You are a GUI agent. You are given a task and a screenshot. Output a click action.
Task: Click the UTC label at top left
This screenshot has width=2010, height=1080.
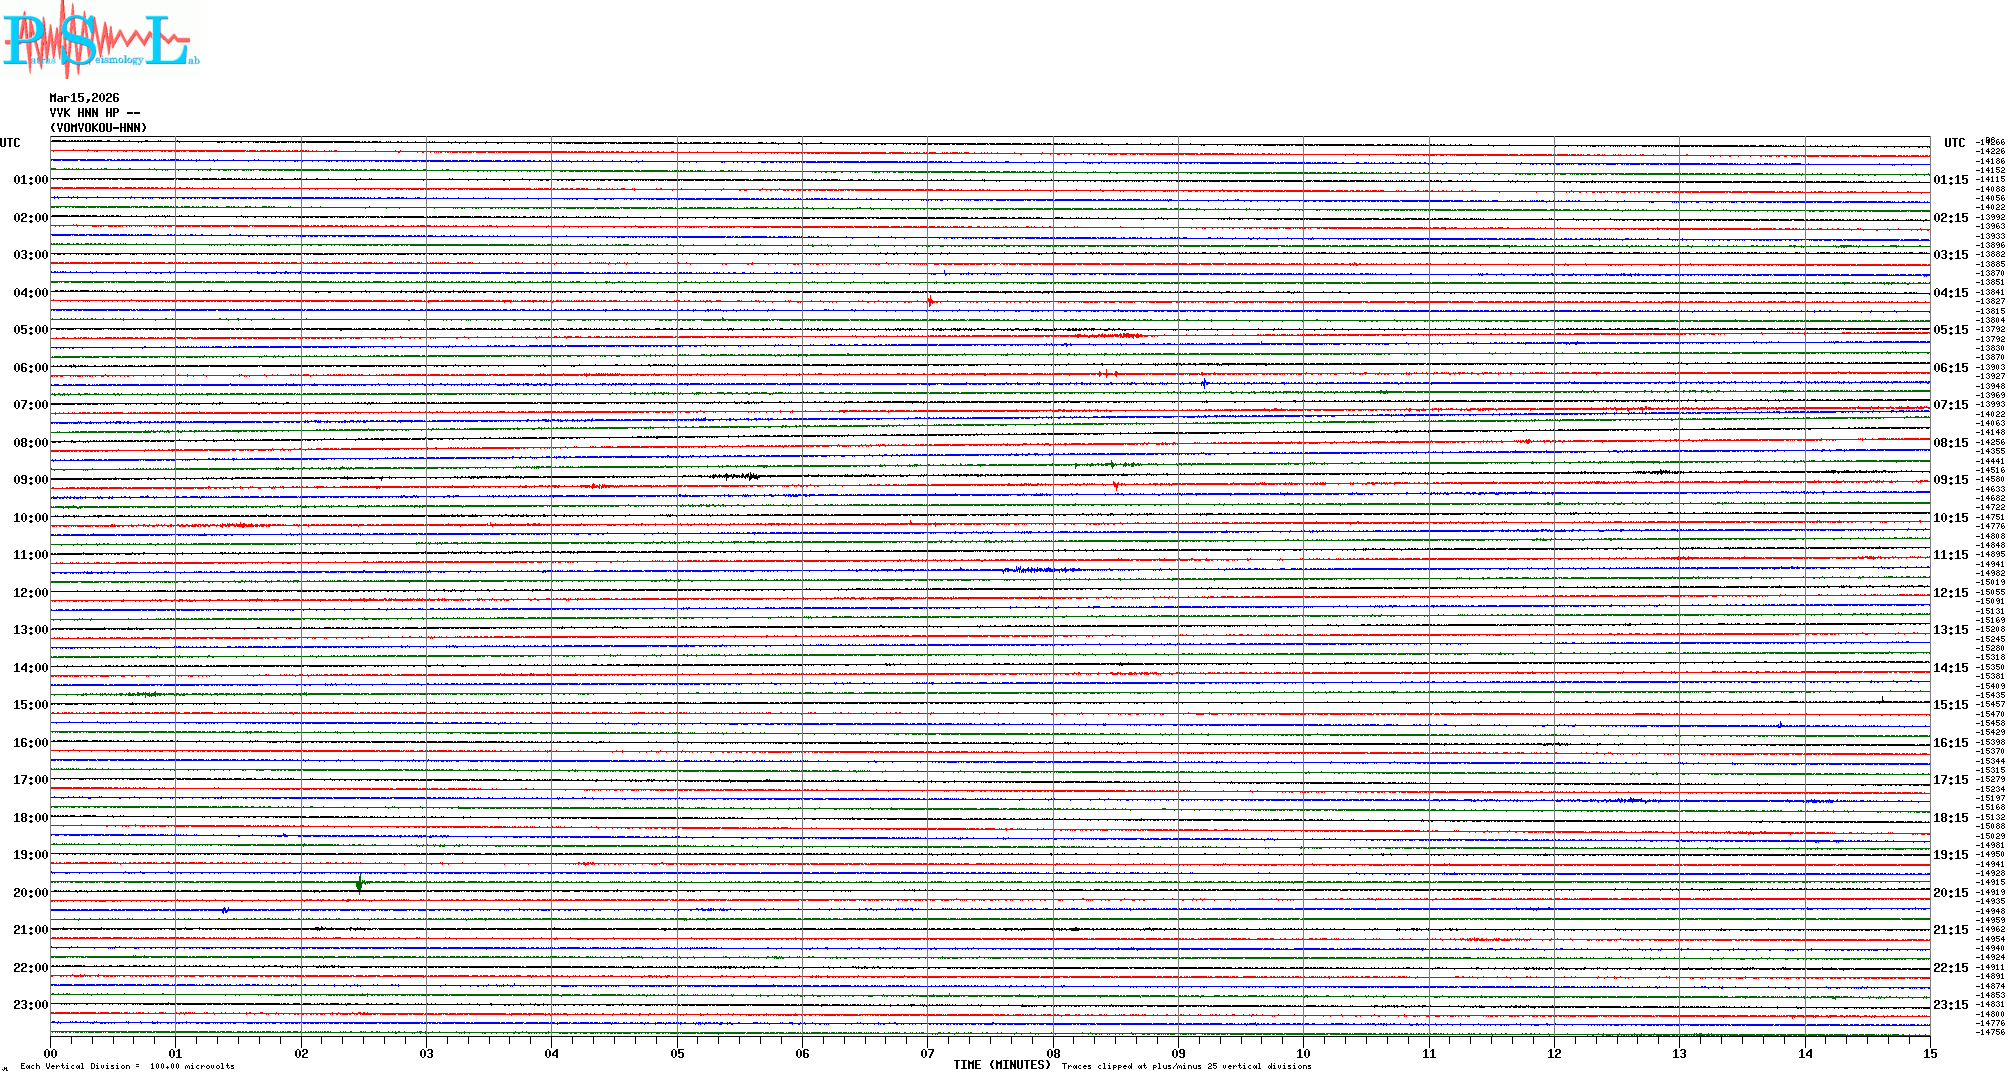click(10, 143)
